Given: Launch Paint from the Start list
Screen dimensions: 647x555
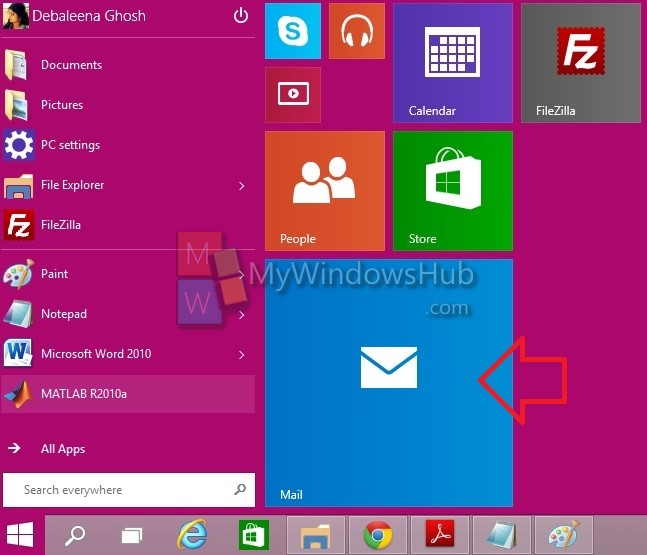Looking at the screenshot, I should pyautogui.click(x=128, y=274).
